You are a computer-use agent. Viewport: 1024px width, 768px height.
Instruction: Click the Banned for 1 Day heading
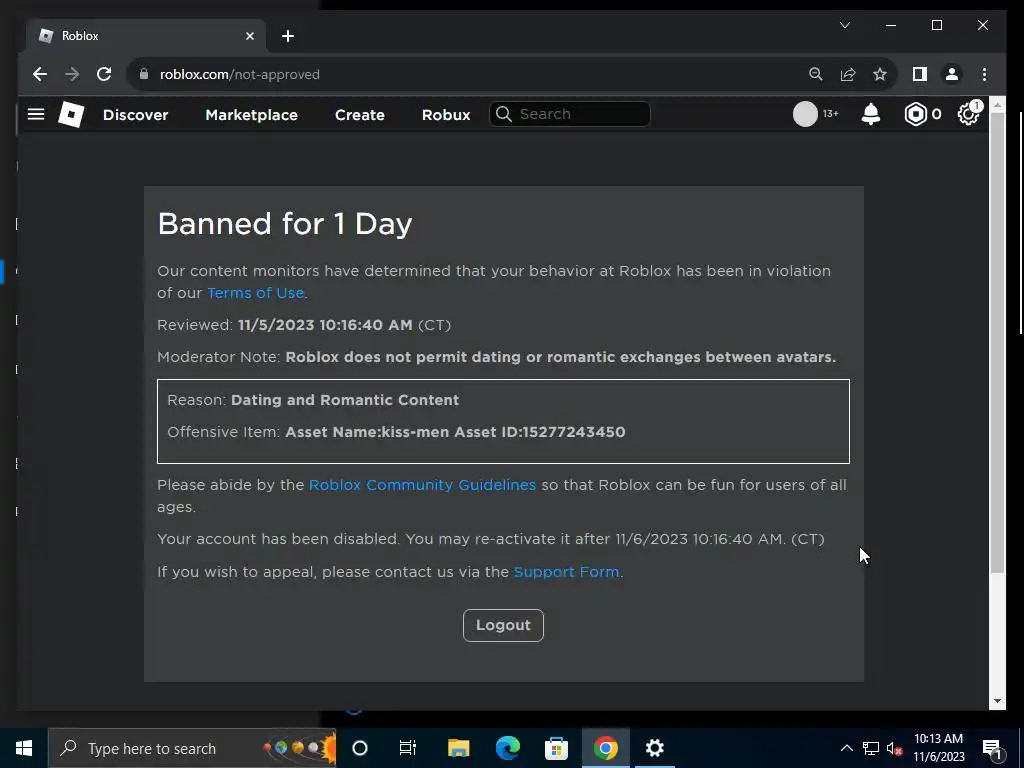coord(285,224)
